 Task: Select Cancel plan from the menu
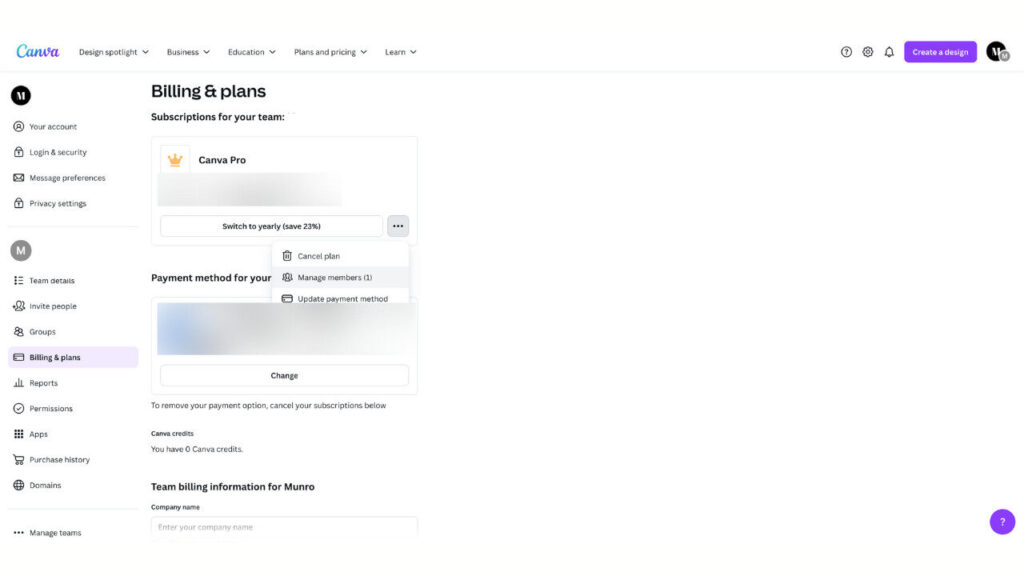340,256
